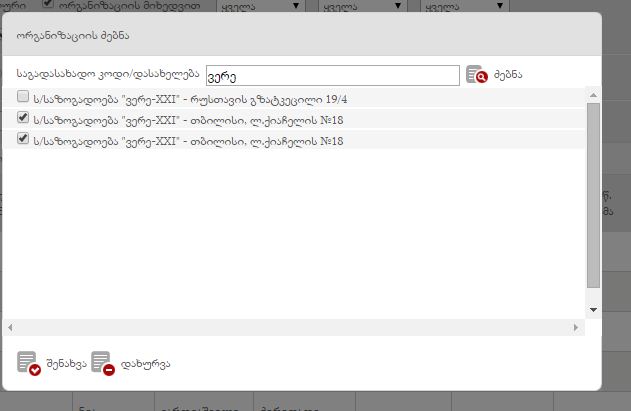Image resolution: width=631 pixels, height=411 pixels.
Task: Click the search input containing ვერე
Action: [x=331, y=76]
